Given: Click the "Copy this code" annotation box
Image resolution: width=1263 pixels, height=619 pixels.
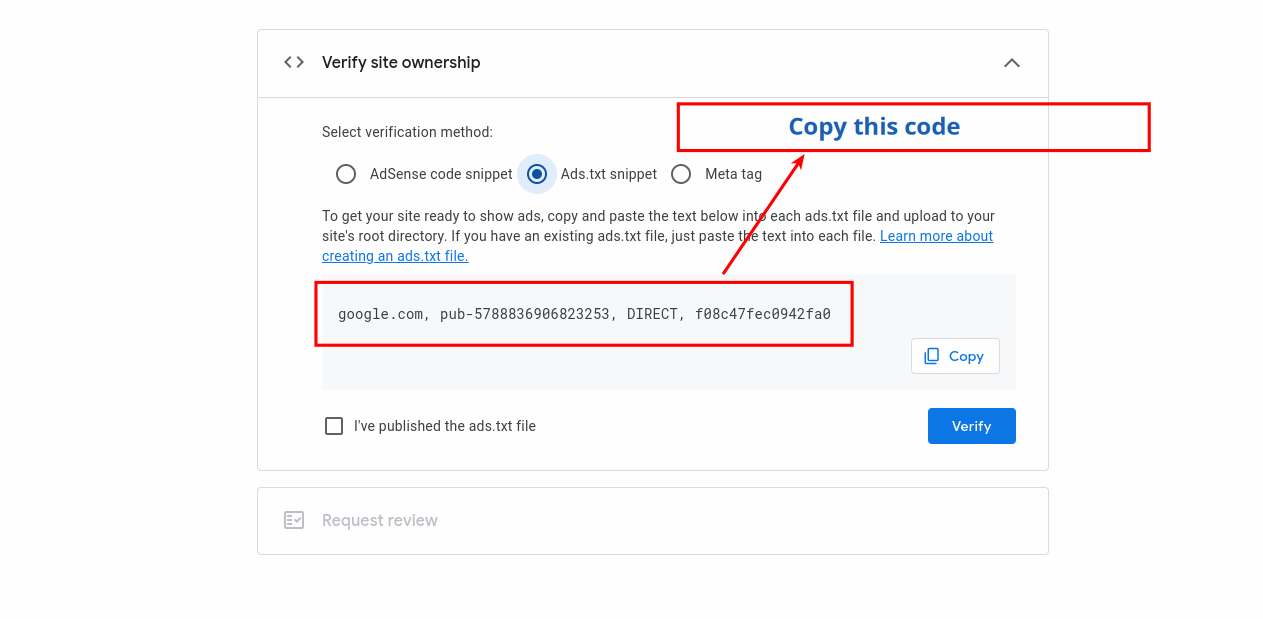Looking at the screenshot, I should tap(913, 127).
